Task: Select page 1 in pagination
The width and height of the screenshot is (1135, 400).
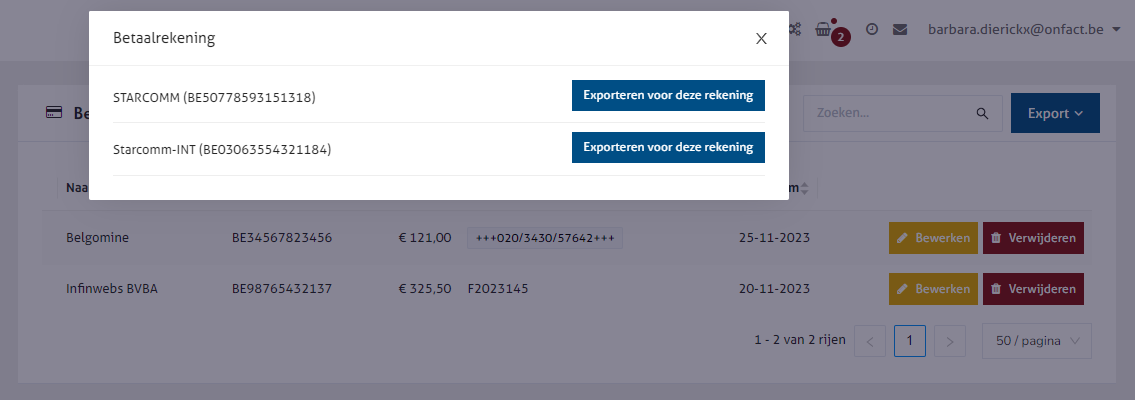Action: click(x=910, y=341)
